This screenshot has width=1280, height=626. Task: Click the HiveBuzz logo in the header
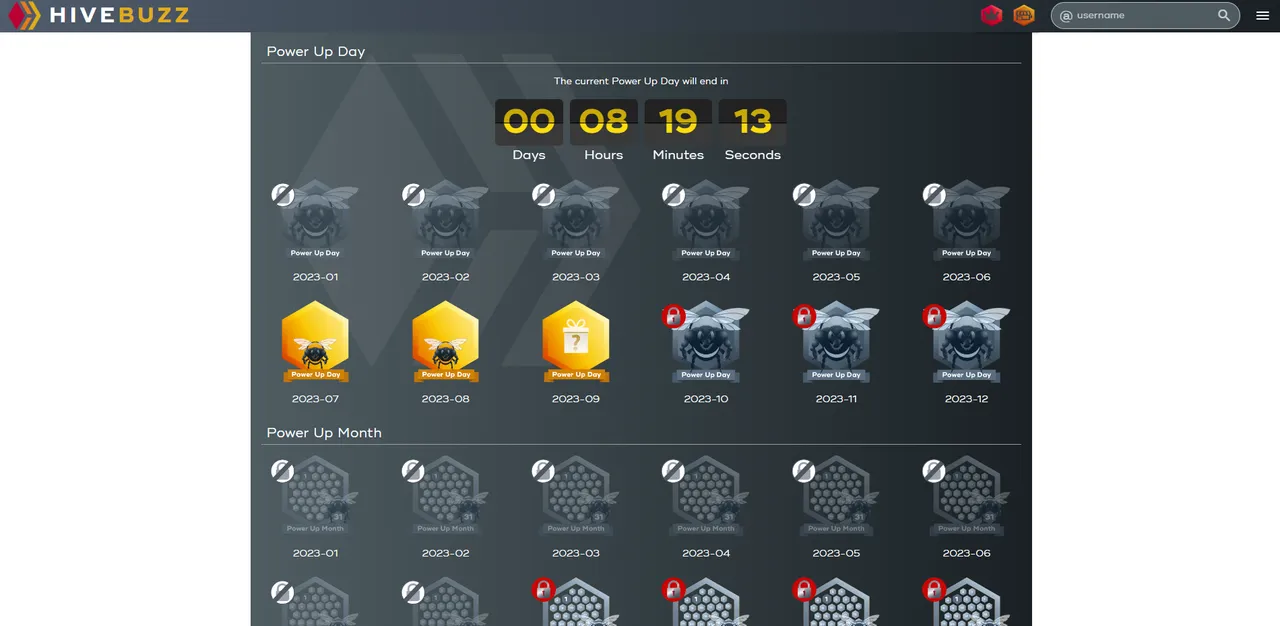(x=97, y=15)
